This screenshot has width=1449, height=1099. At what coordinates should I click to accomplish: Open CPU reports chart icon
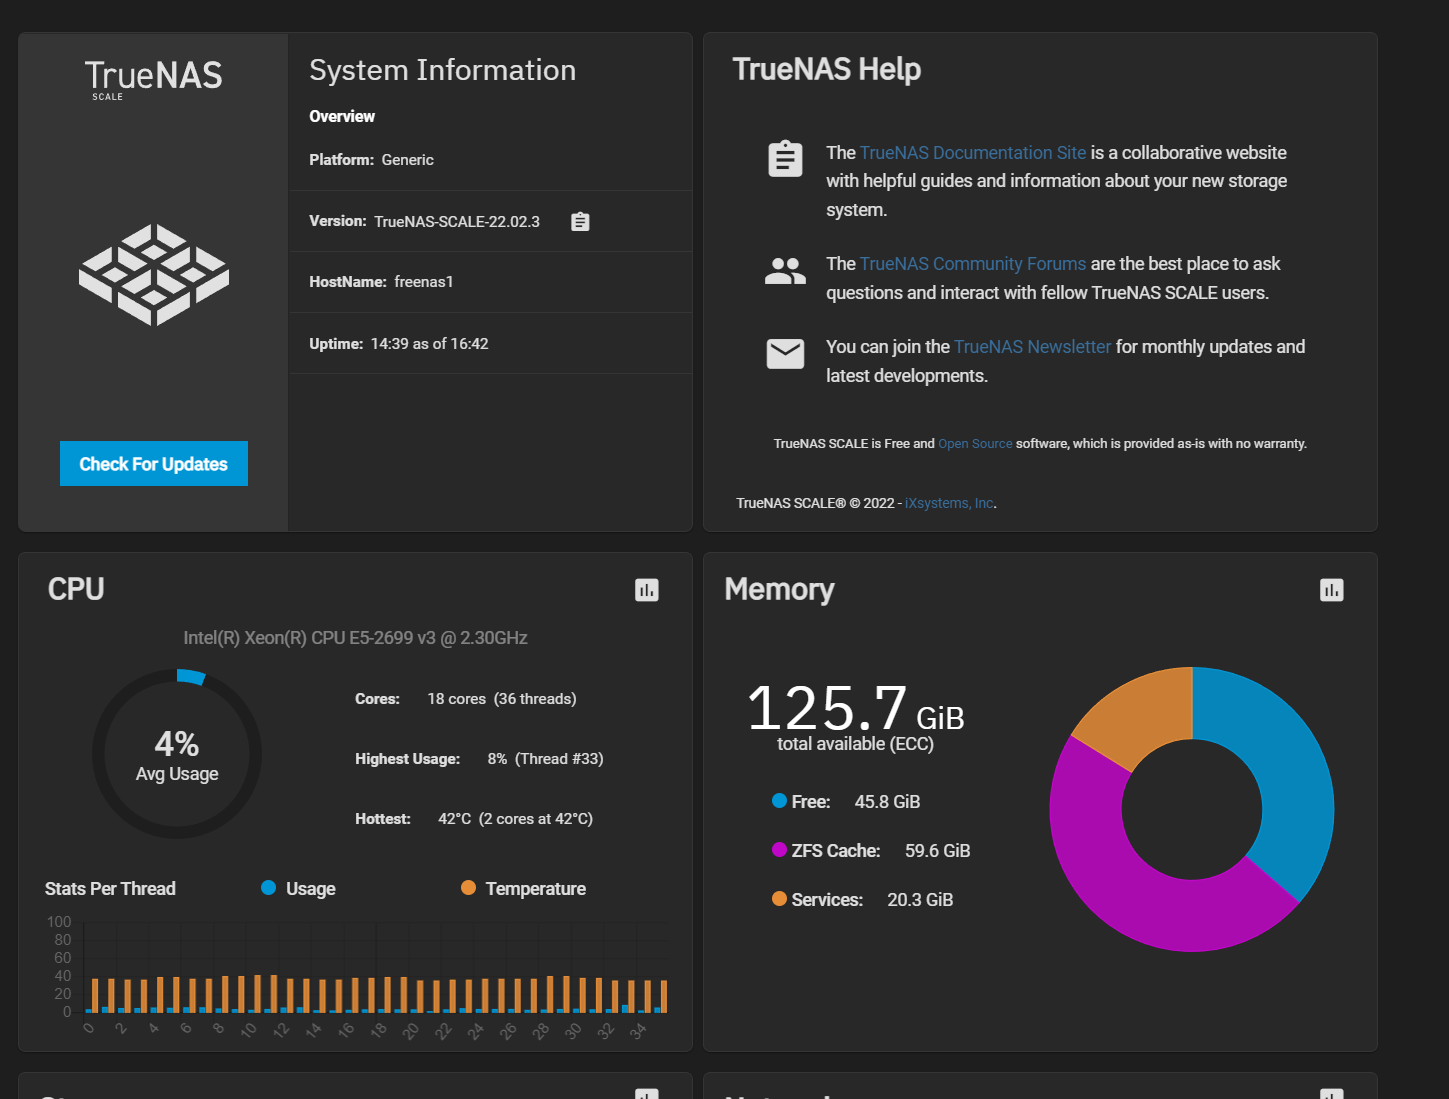(647, 590)
